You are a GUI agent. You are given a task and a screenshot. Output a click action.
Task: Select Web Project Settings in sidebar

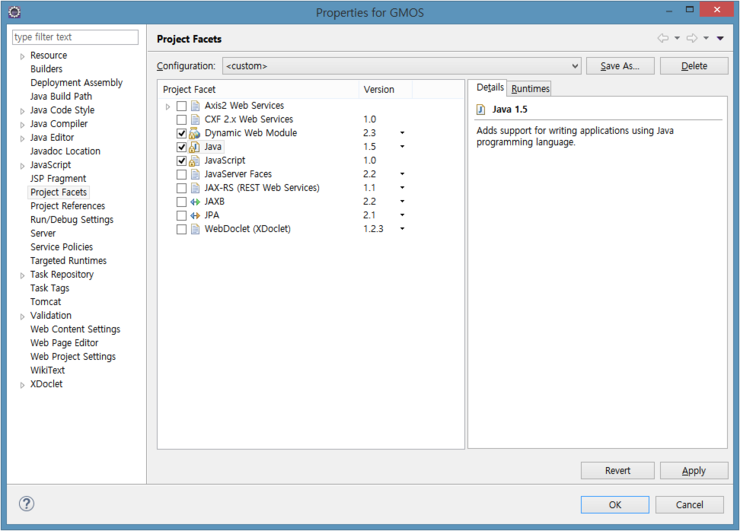pos(73,356)
